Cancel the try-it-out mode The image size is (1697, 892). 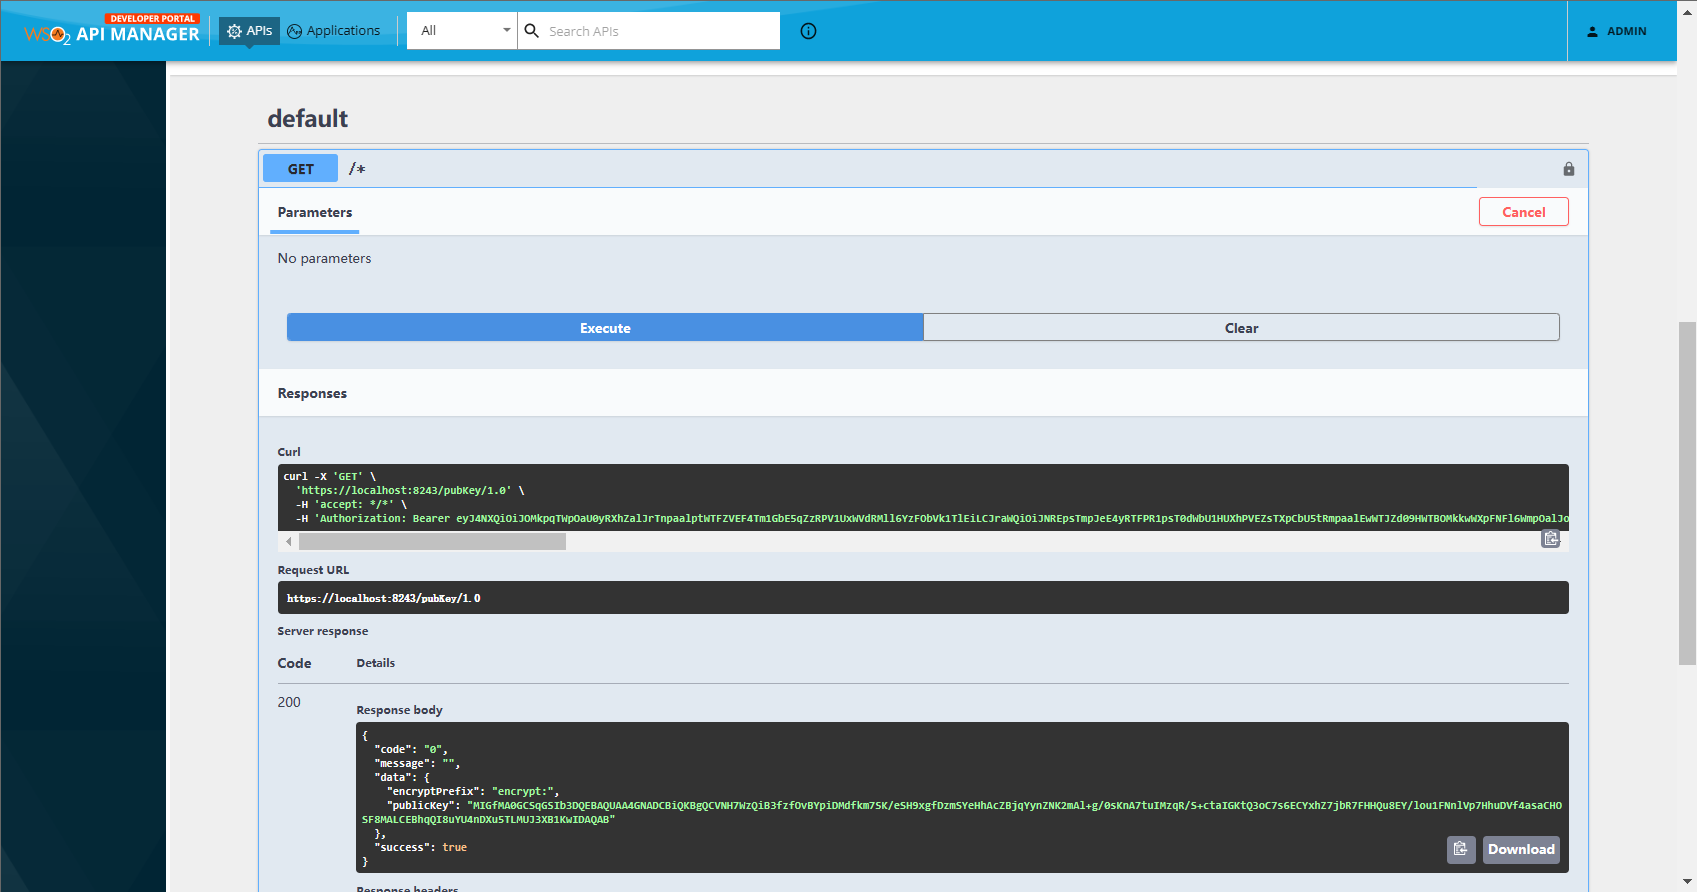pyautogui.click(x=1524, y=212)
